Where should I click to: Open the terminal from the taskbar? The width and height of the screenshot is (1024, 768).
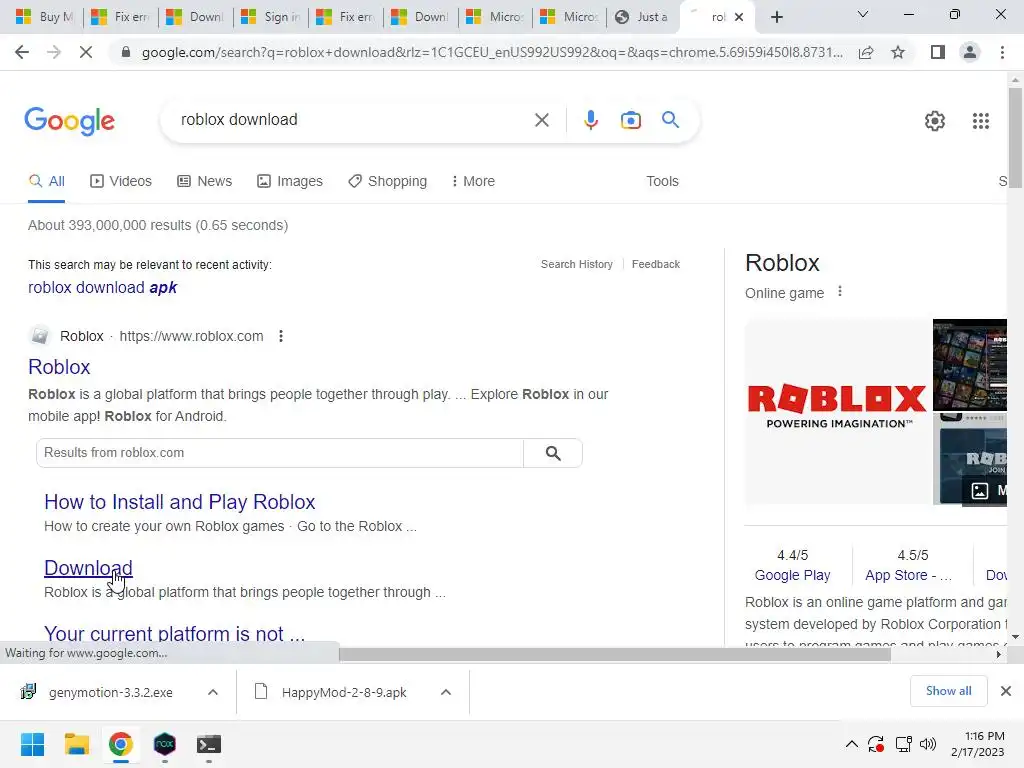209,744
